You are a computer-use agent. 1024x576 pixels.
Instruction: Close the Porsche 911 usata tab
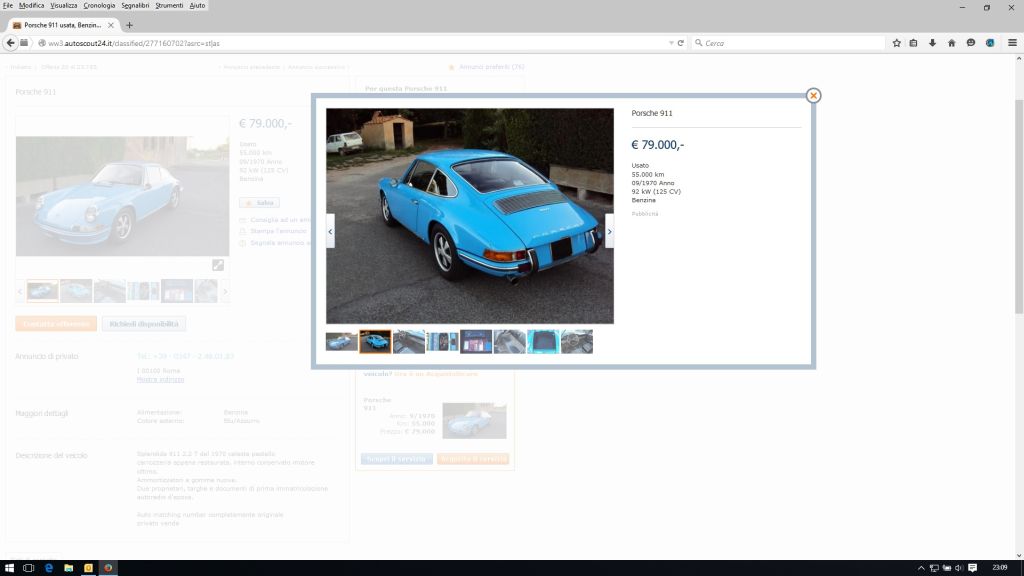[110, 25]
